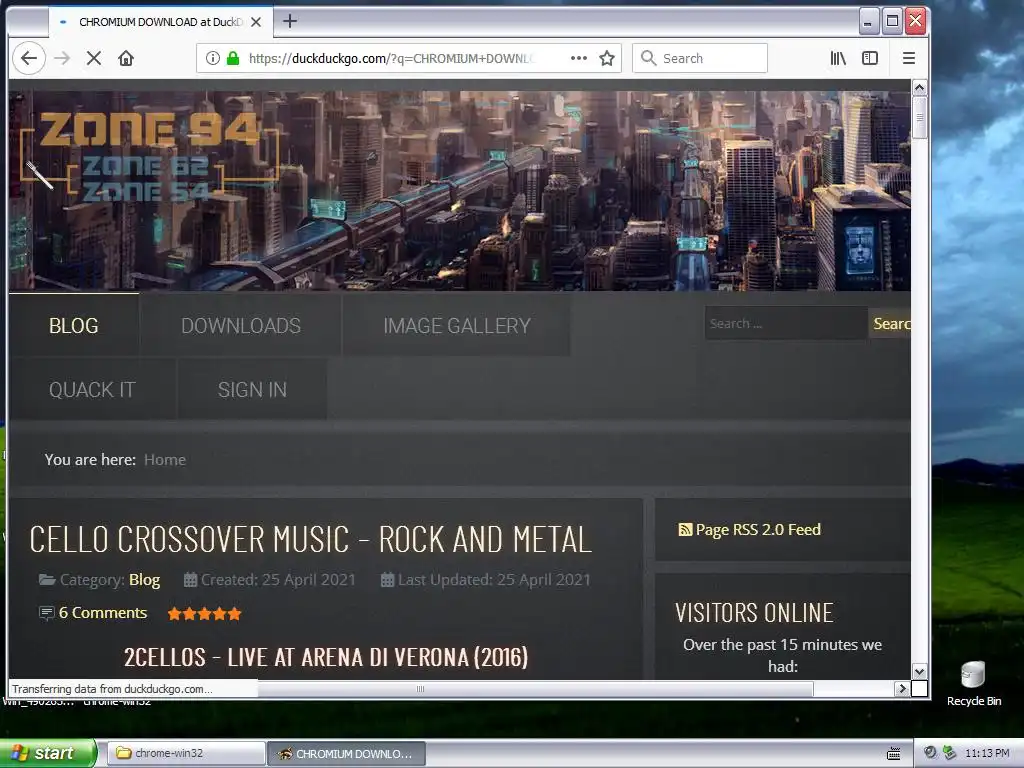Click the yellow website Search button
The width and height of the screenshot is (1024, 768).
click(x=890, y=323)
